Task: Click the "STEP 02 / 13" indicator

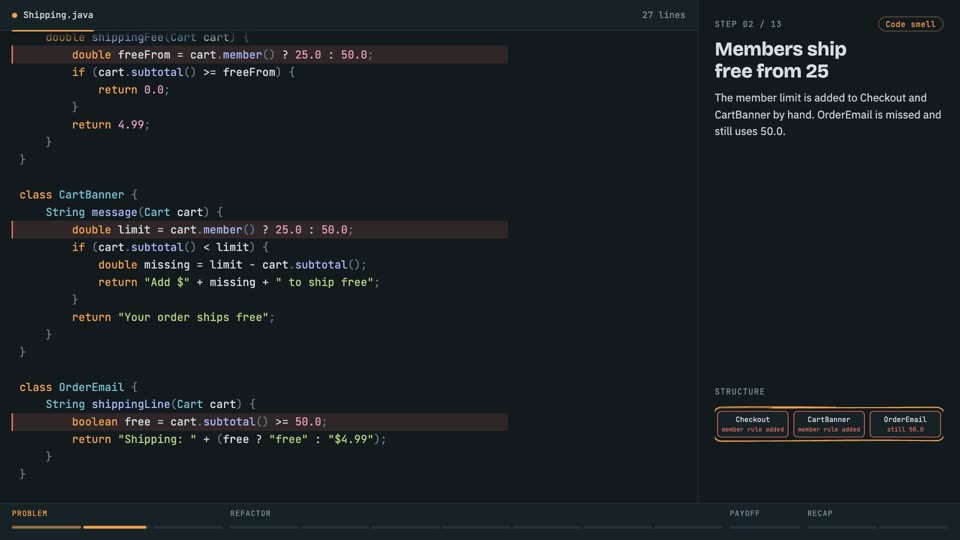Action: coord(748,24)
